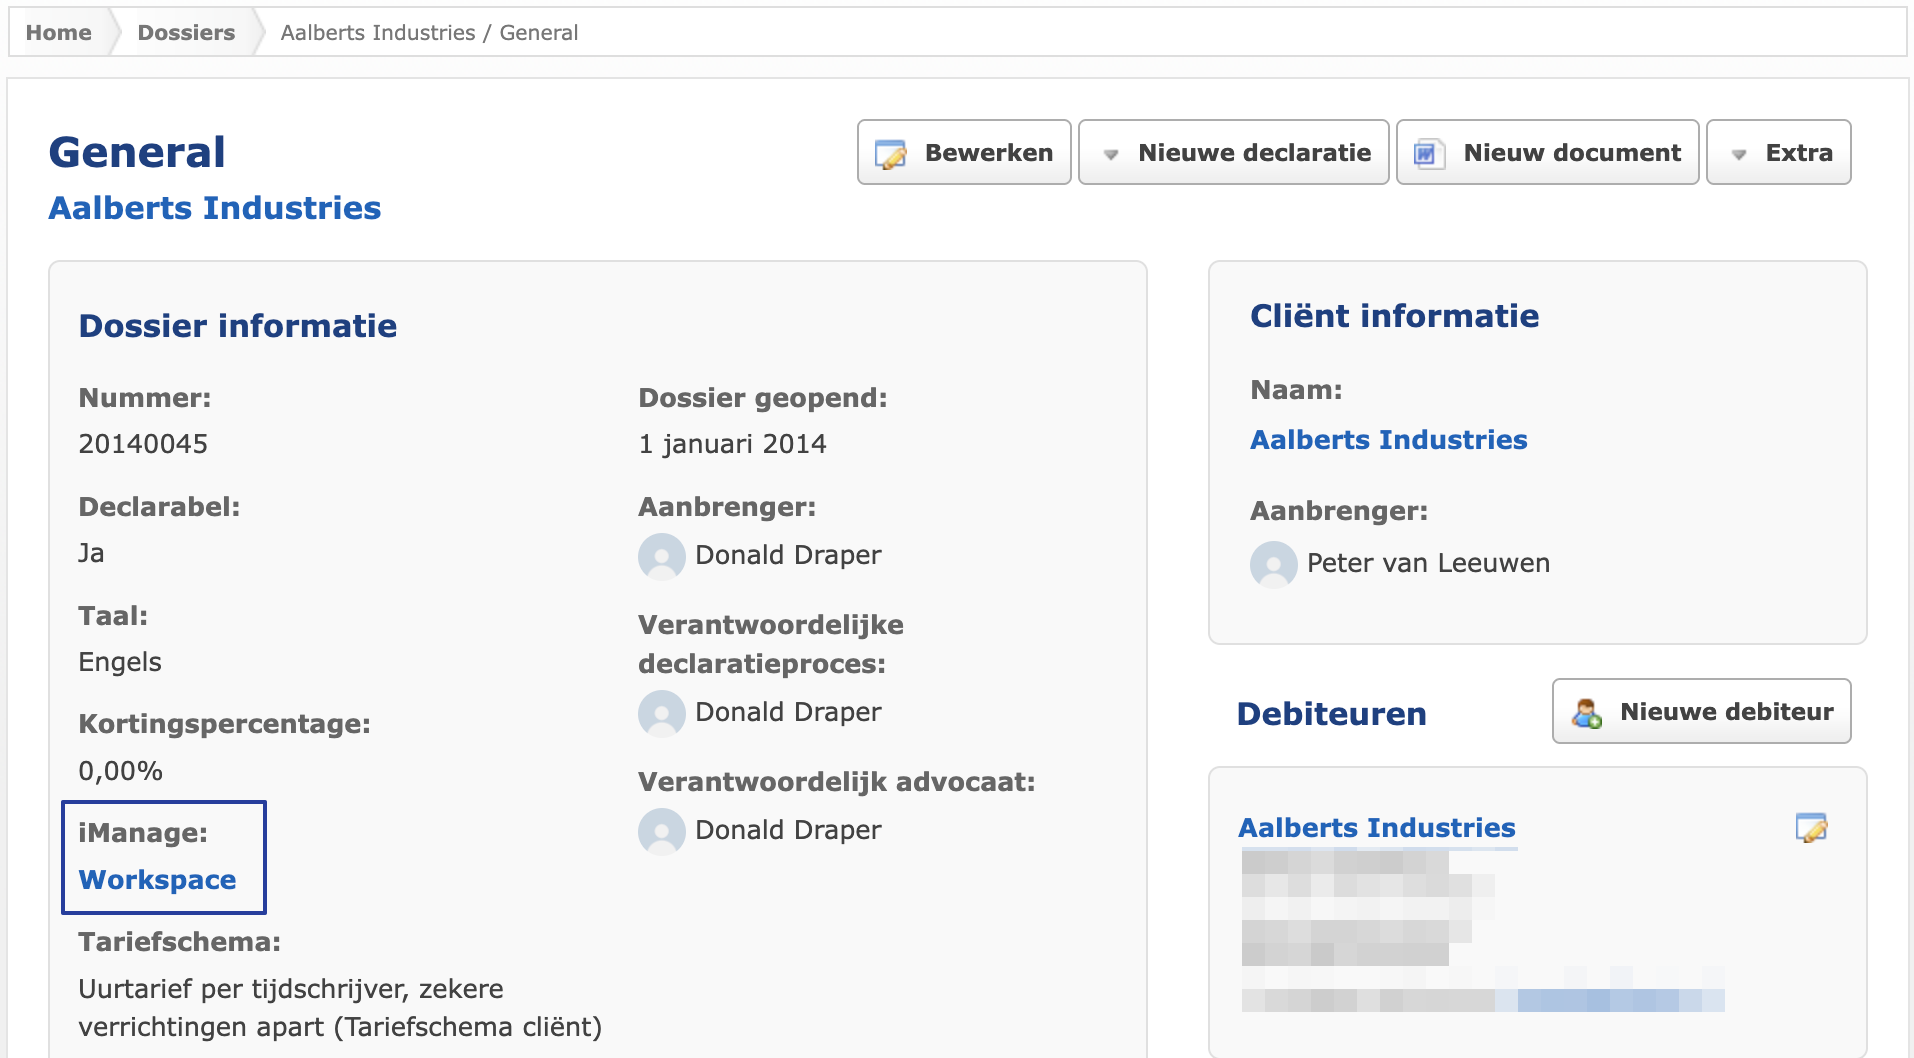Go to Dossiers breadcrumb
The height and width of the screenshot is (1058, 1914).
[186, 32]
